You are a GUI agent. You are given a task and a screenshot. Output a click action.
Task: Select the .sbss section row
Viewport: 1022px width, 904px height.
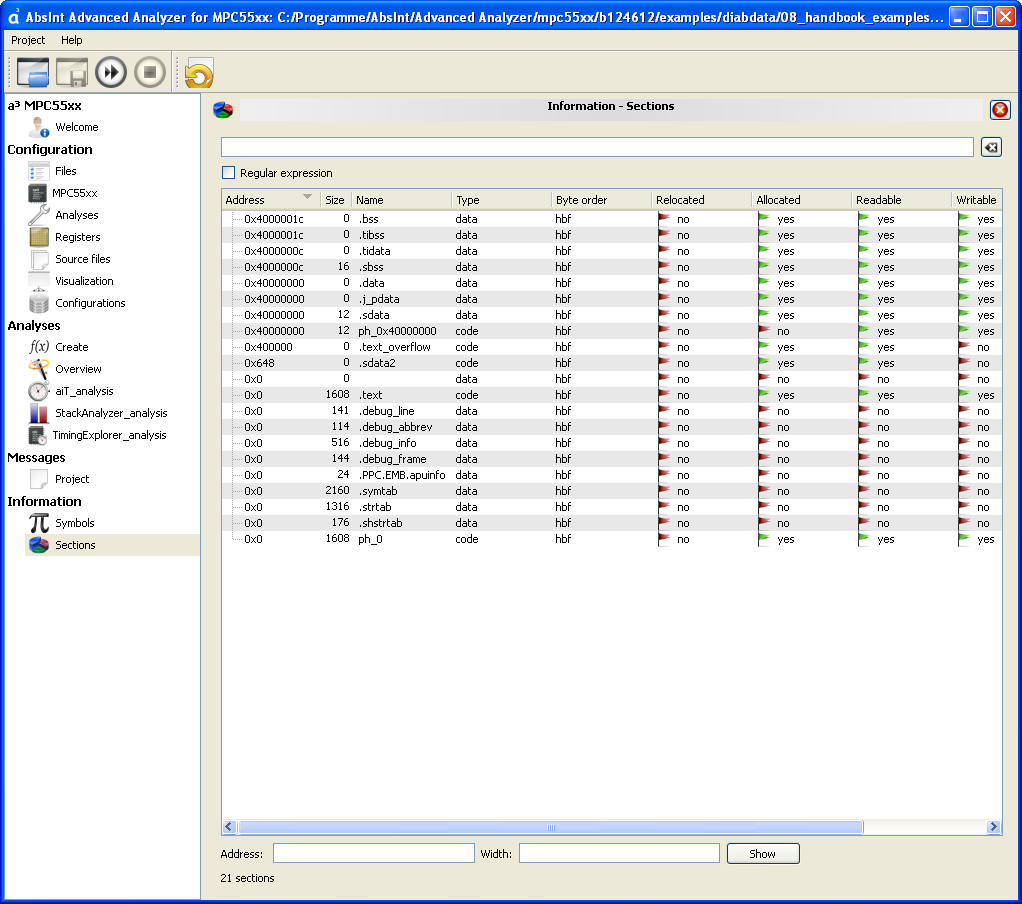(x=611, y=267)
